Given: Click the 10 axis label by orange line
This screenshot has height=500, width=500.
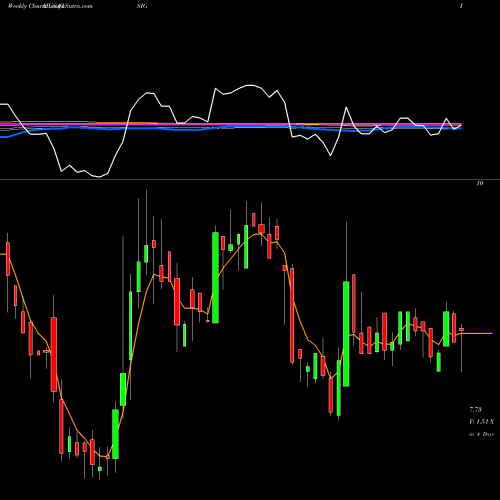Looking at the screenshot, I should [480, 183].
